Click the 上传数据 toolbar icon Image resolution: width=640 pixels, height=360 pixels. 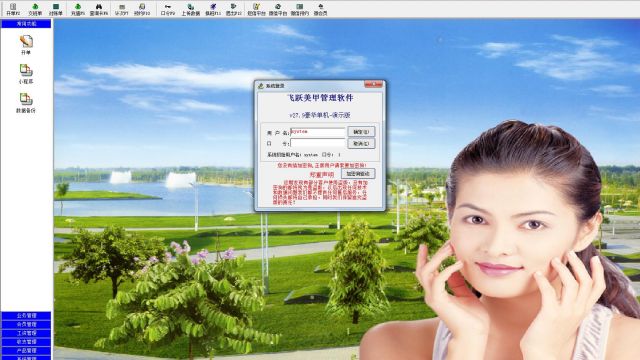(191, 9)
